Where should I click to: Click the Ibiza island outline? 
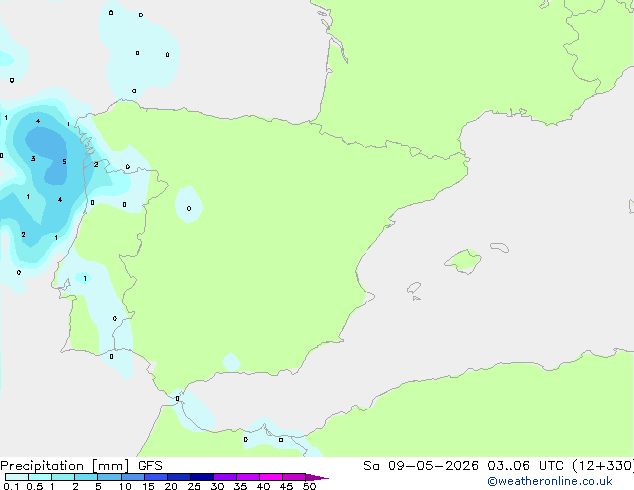[414, 288]
